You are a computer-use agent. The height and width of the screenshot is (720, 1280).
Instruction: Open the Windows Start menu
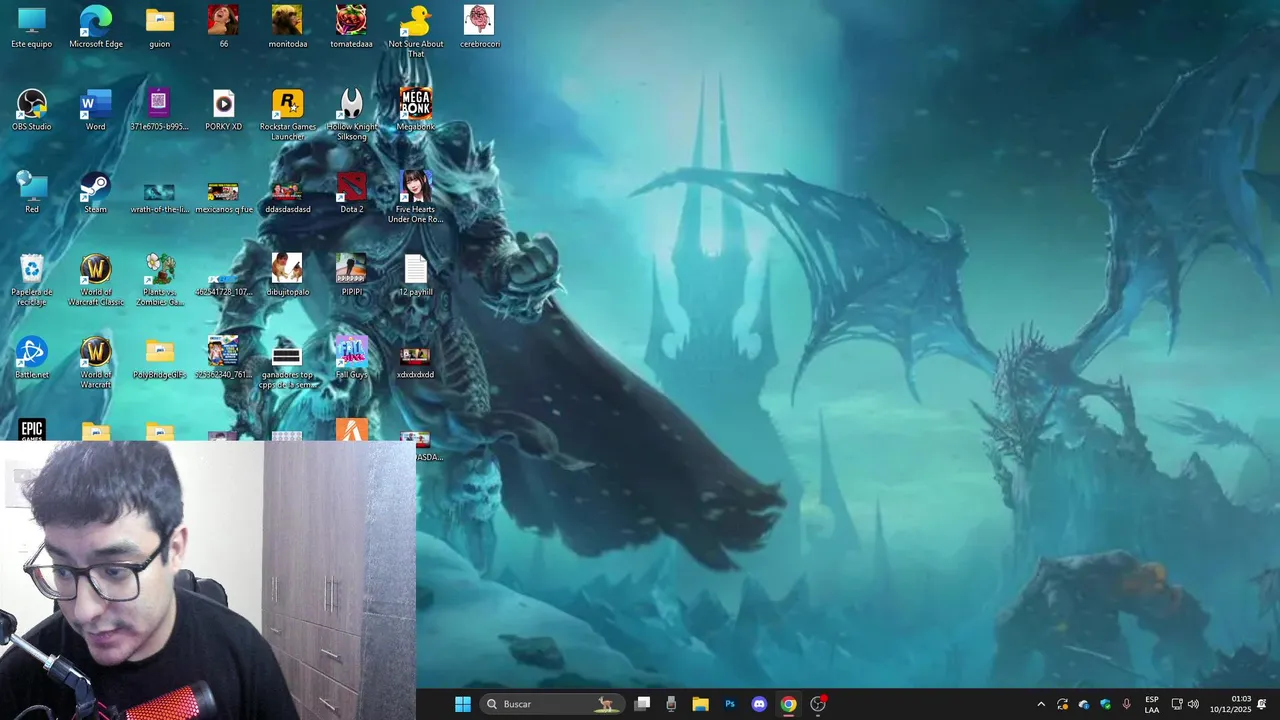coord(463,704)
